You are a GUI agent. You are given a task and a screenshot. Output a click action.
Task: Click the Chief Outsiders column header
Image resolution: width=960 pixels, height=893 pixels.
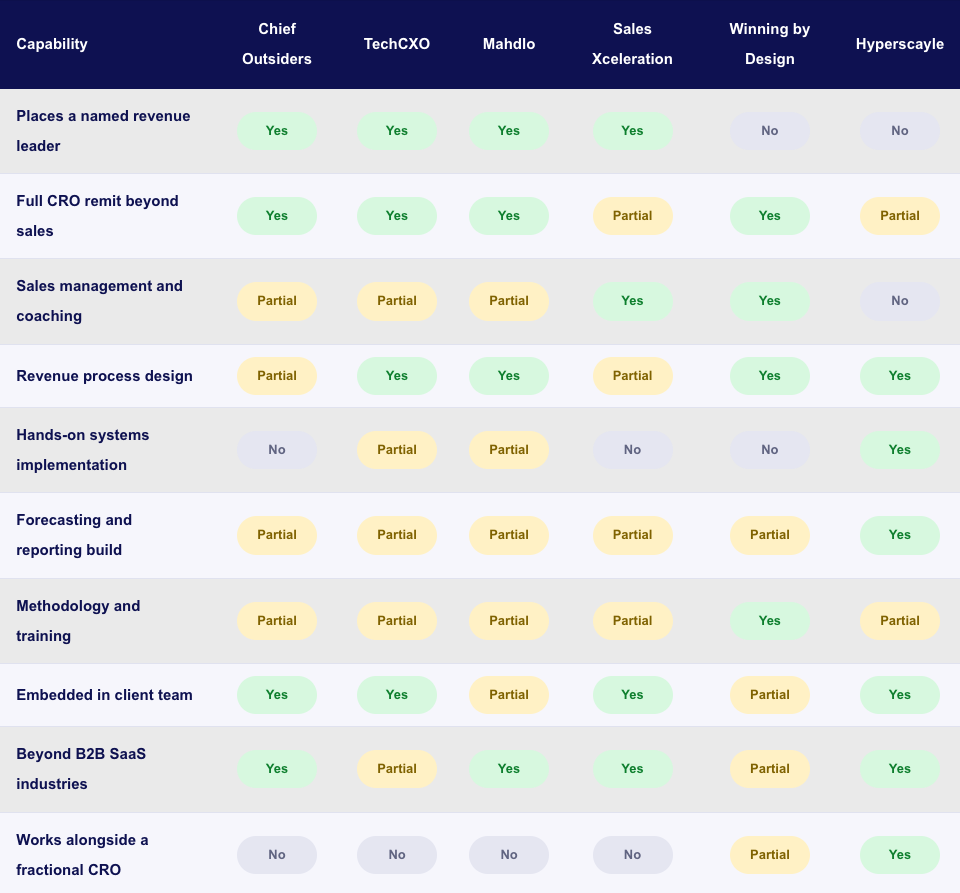coord(277,44)
